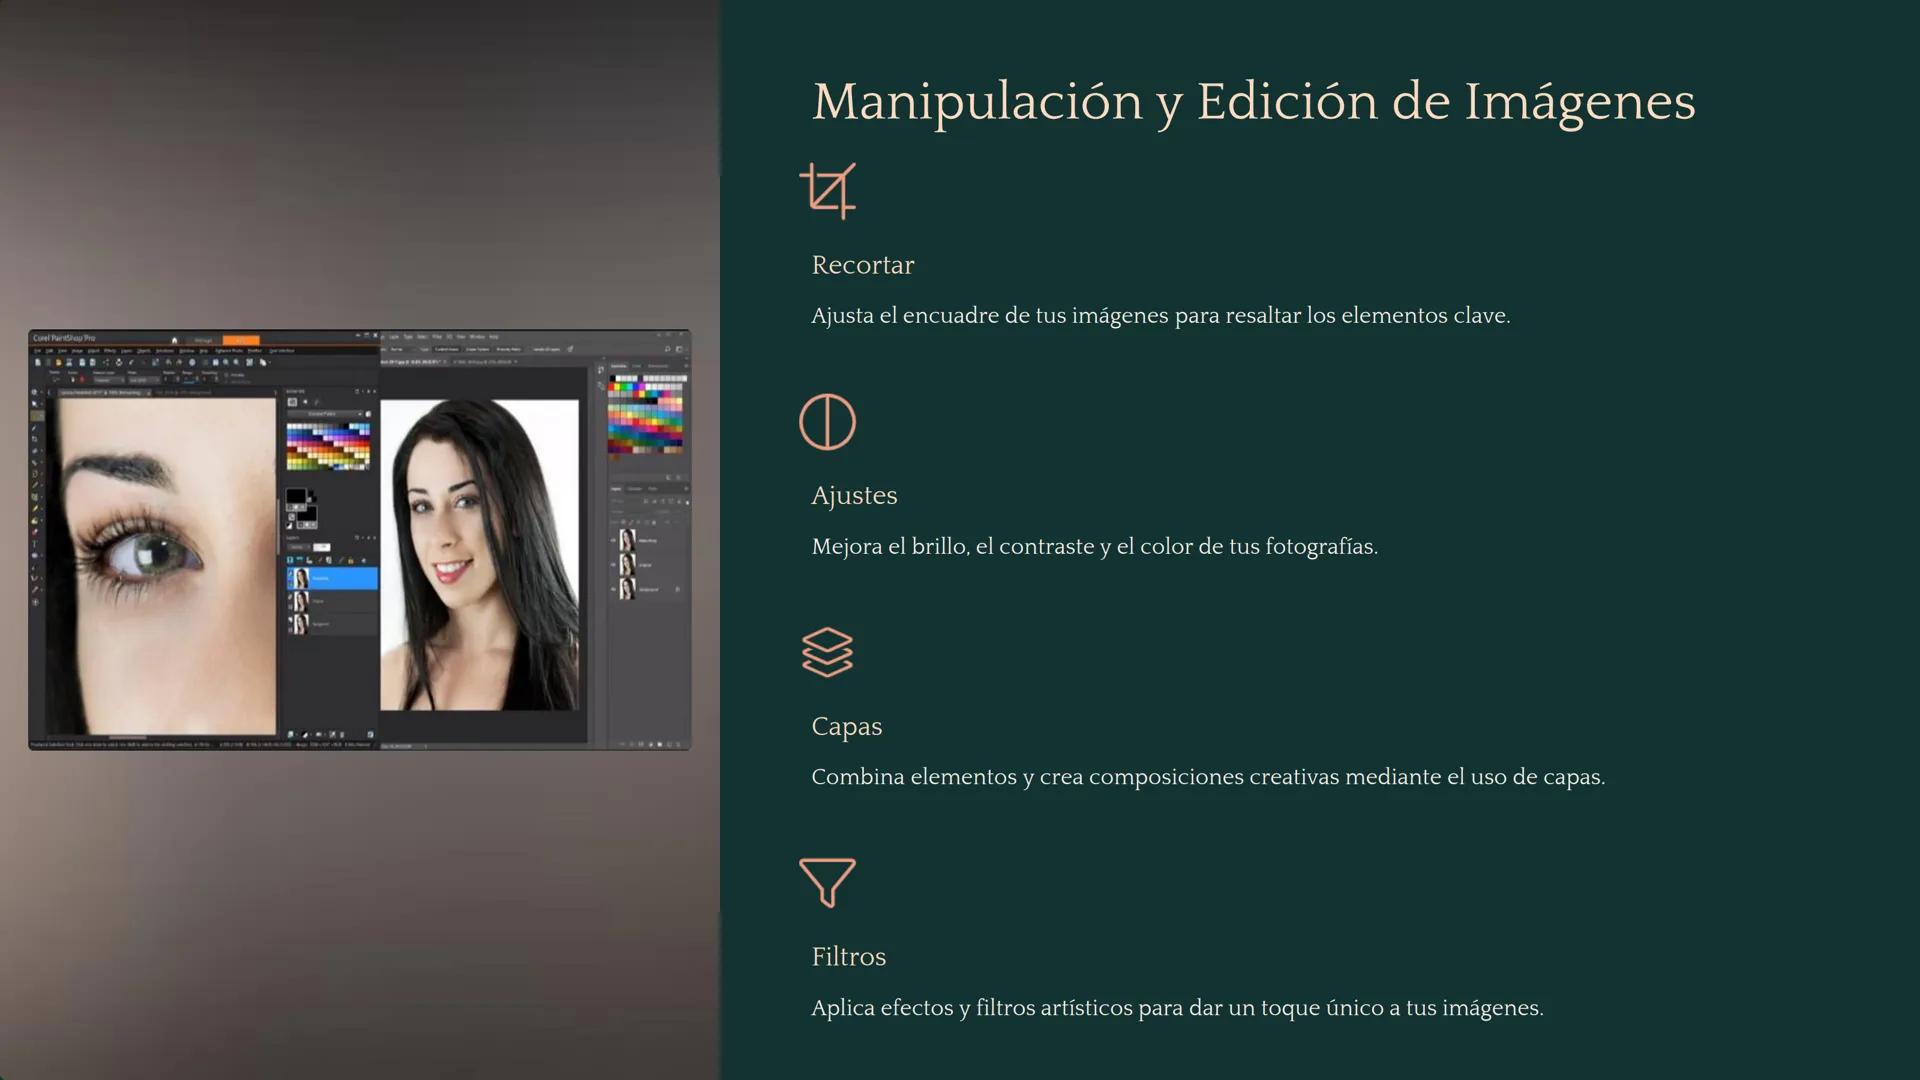1920x1080 pixels.
Task: Click the selected layer's thumbnail in the Layers palette
Action: click(x=300, y=578)
